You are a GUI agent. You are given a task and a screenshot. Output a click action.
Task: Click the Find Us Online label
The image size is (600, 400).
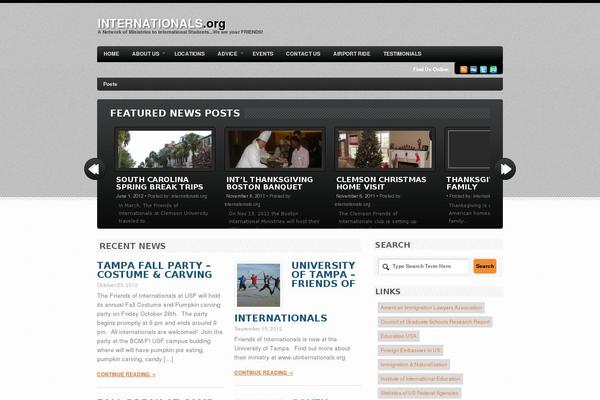pos(430,69)
